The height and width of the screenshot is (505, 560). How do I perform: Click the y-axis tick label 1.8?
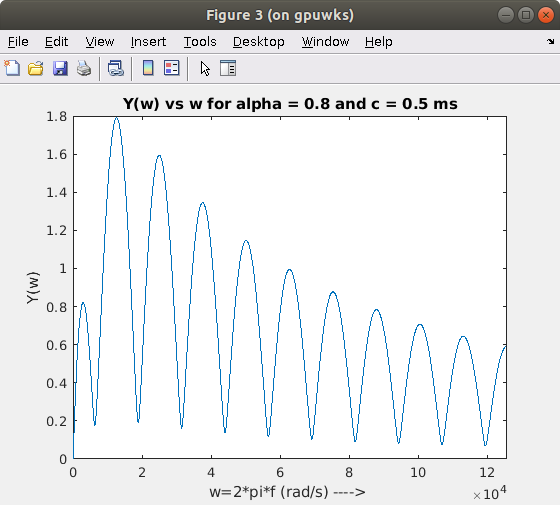(x=56, y=116)
